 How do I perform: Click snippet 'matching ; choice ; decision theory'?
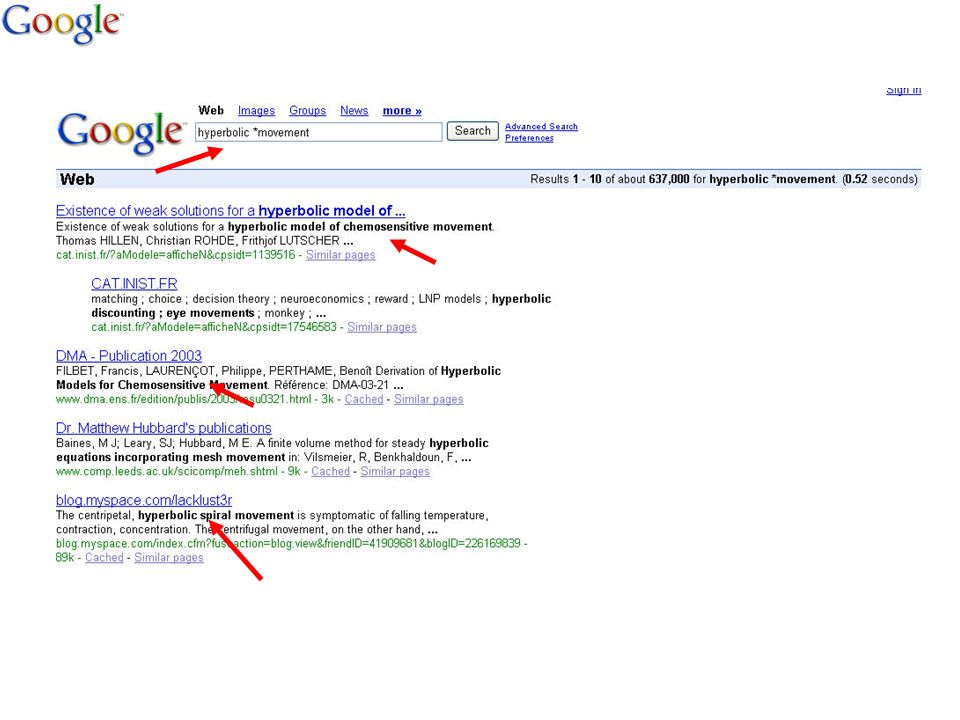click(x=180, y=299)
